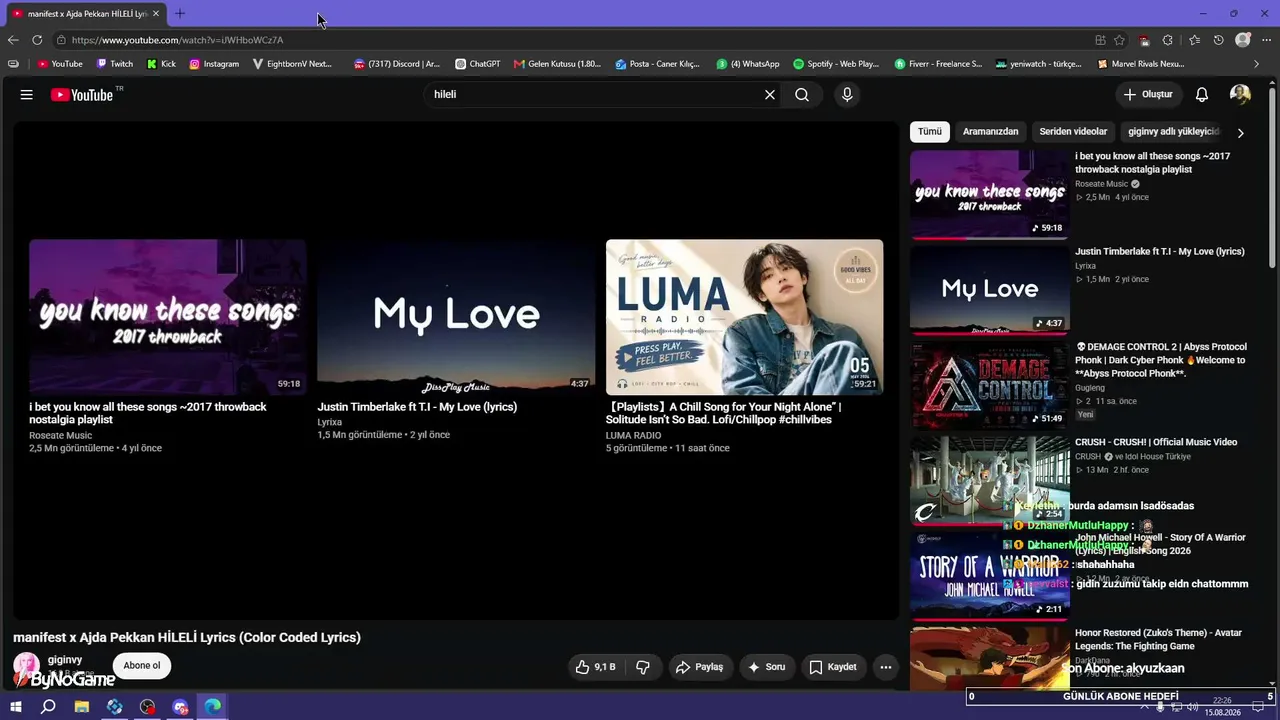Open the Windows Start menu

(16, 707)
